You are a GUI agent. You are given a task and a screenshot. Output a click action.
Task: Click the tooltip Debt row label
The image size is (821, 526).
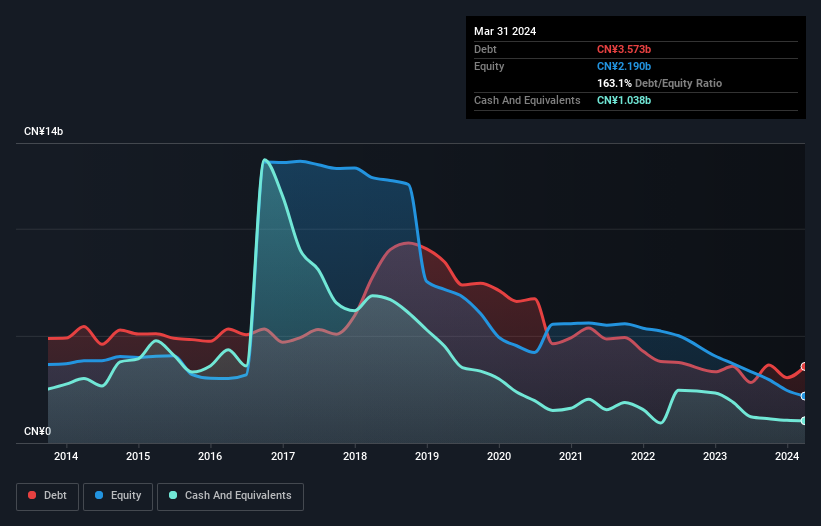tap(485, 49)
